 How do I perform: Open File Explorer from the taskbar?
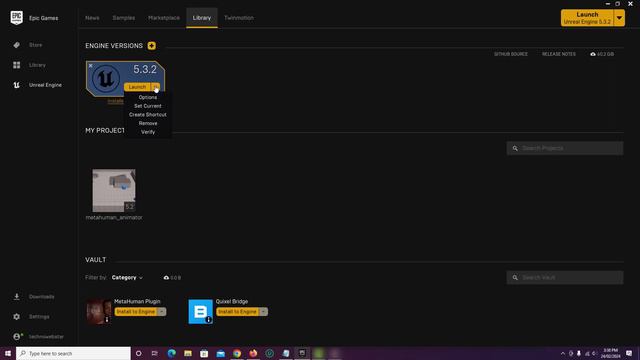(x=188, y=353)
